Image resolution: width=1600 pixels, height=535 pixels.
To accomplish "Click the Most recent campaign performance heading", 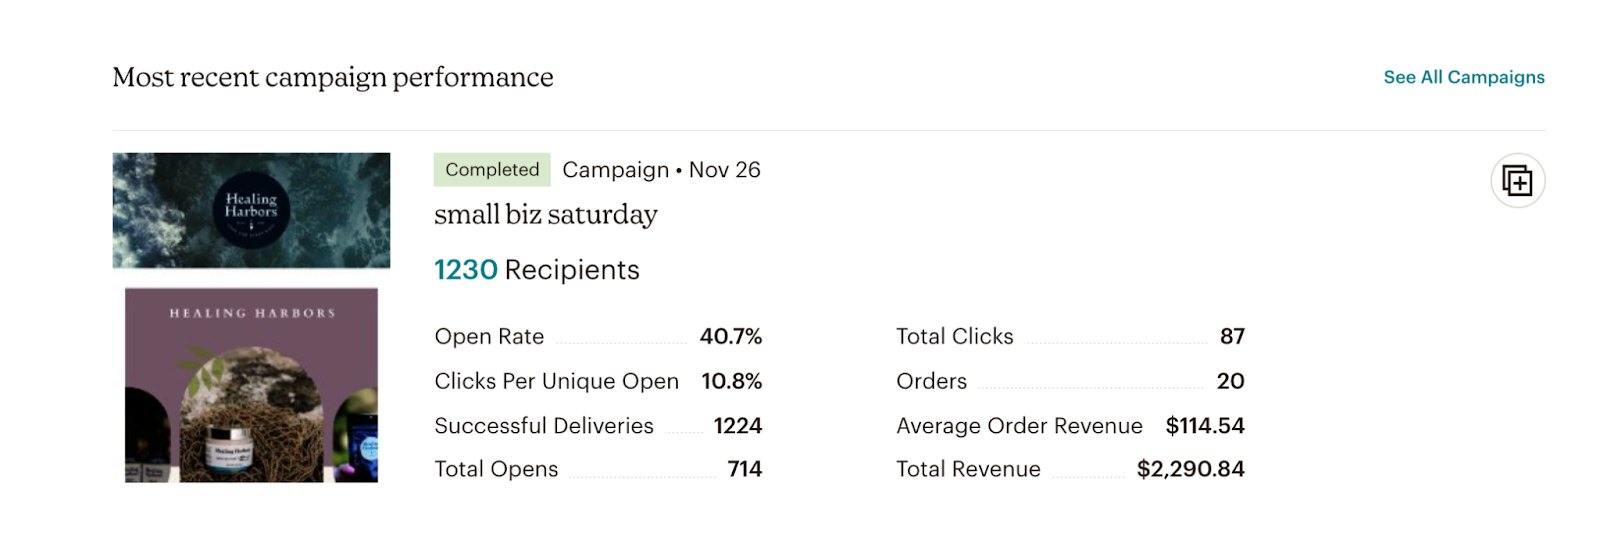I will pos(333,77).
